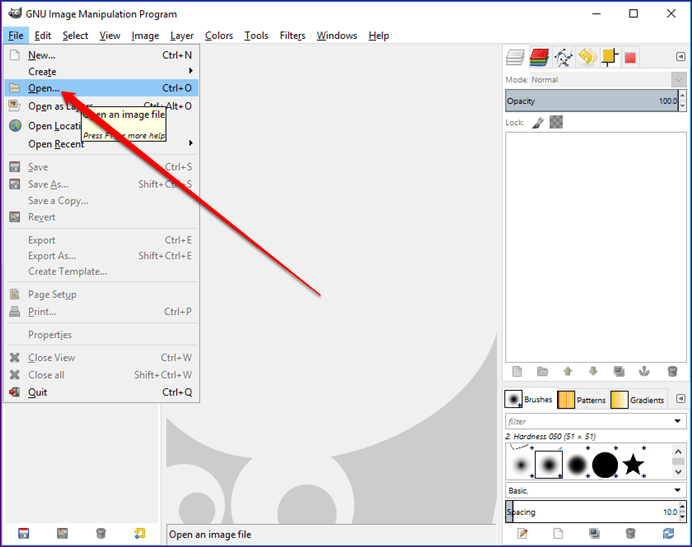Screen dimensions: 692x547
Task: Increase Spacing with stepper up arrow
Action: [x=683, y=507]
